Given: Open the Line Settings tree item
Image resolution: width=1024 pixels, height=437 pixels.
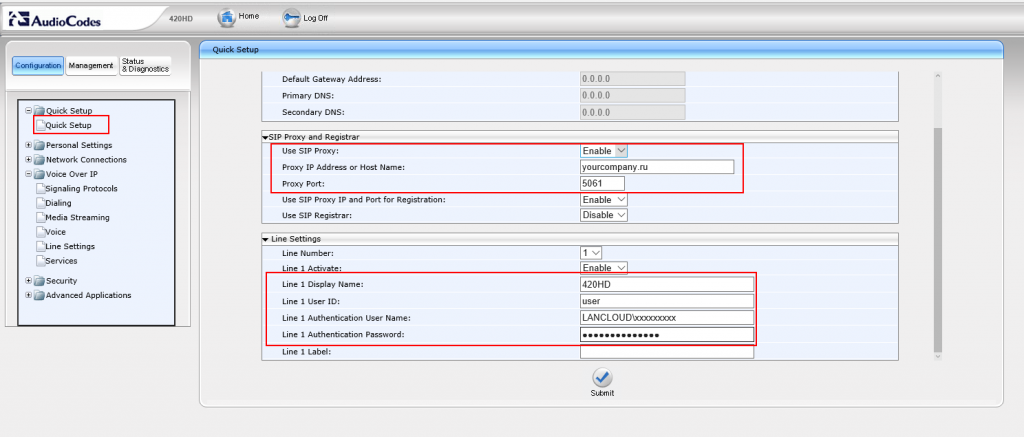Looking at the screenshot, I should pos(70,246).
